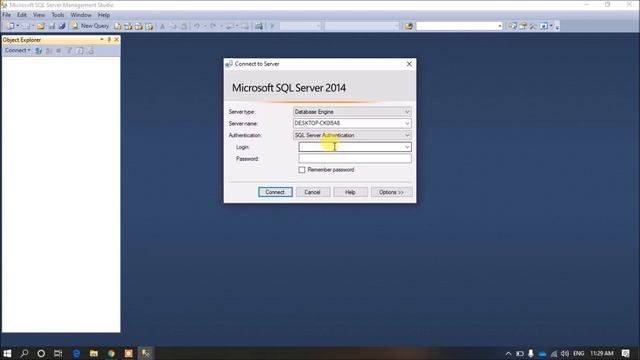This screenshot has width=640, height=360.
Task: Click the Redo arrow icon
Action: point(213,26)
